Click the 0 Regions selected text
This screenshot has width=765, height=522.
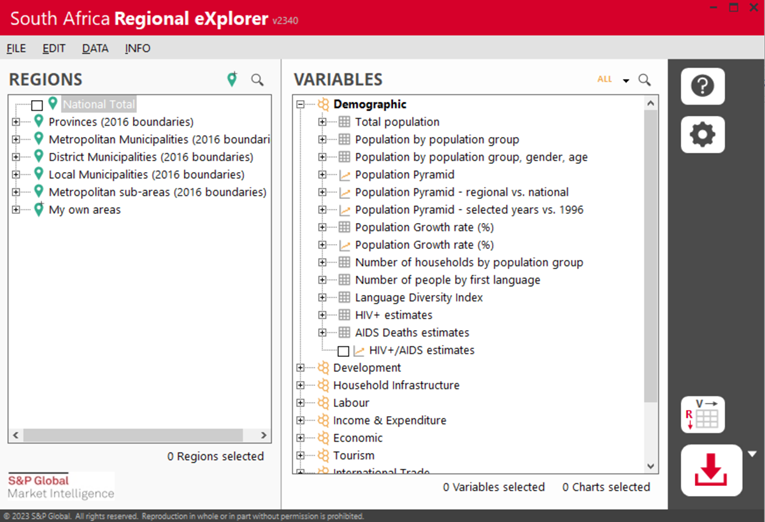[216, 456]
